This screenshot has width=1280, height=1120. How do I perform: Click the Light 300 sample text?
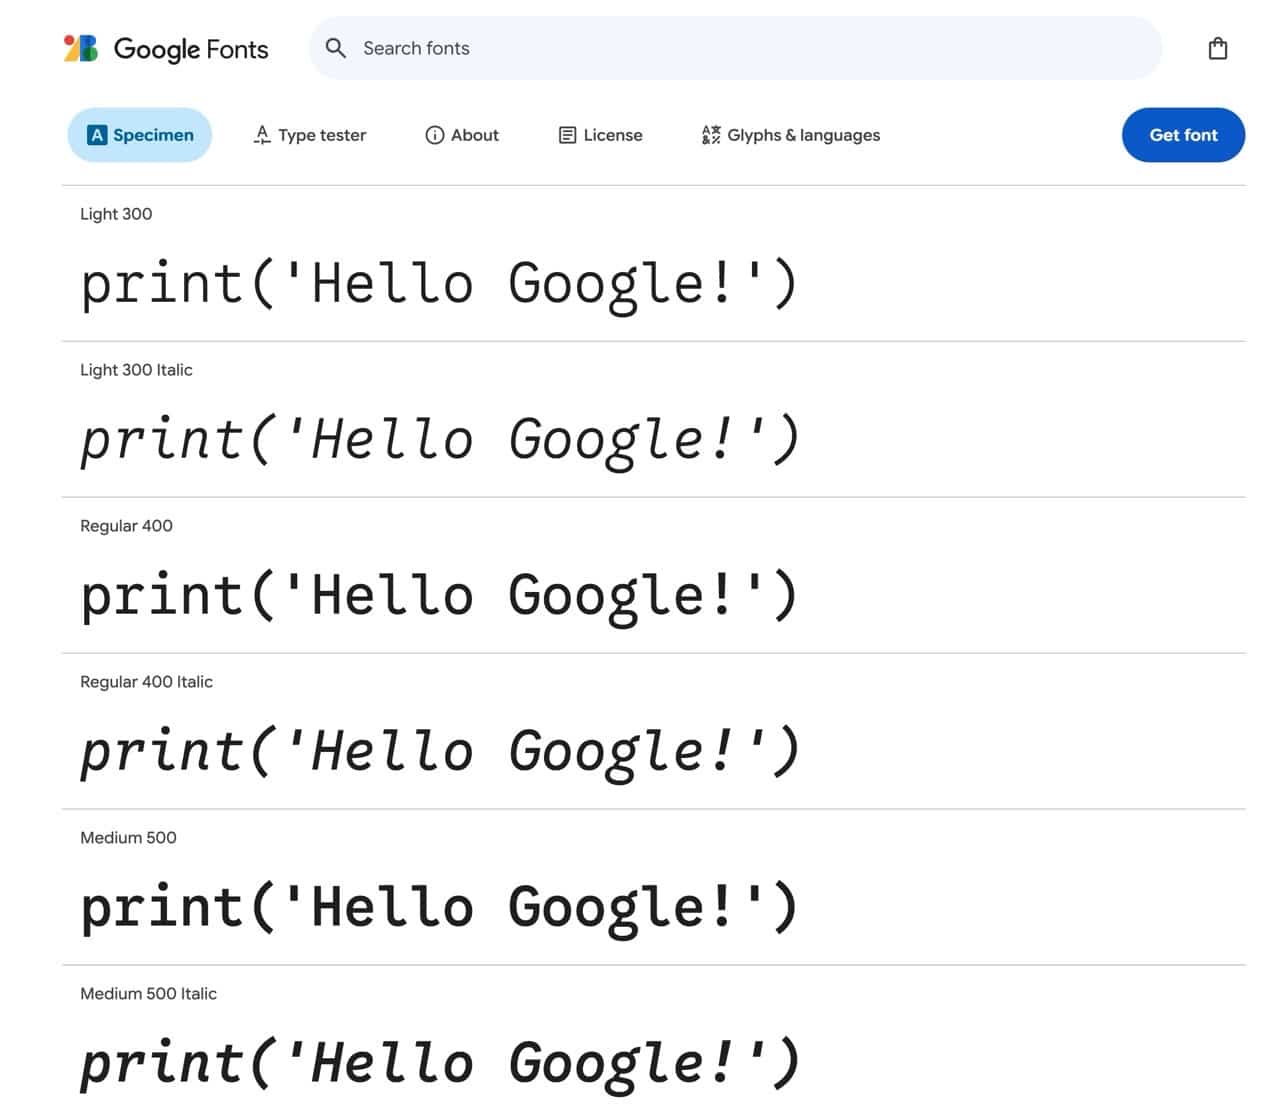click(439, 285)
